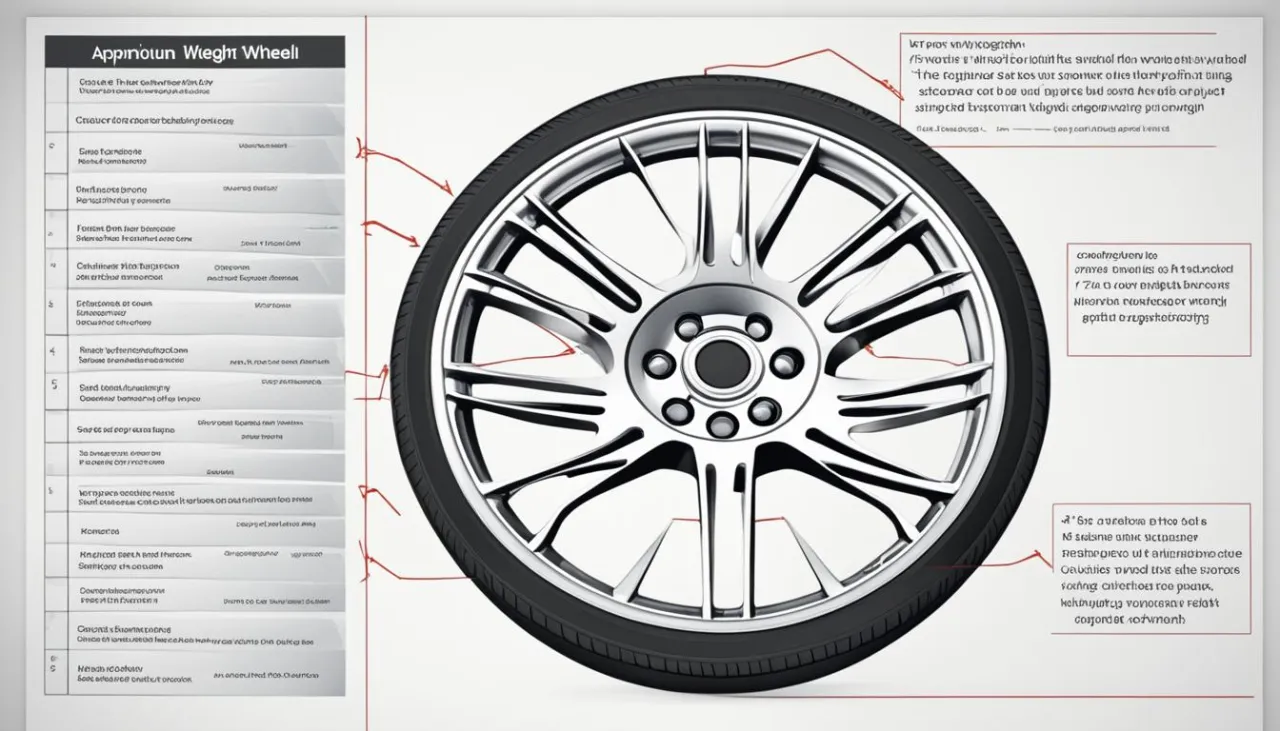This screenshot has height=731, width=1280.
Task: Select the bottommost lug nut on hub
Action: click(x=721, y=425)
